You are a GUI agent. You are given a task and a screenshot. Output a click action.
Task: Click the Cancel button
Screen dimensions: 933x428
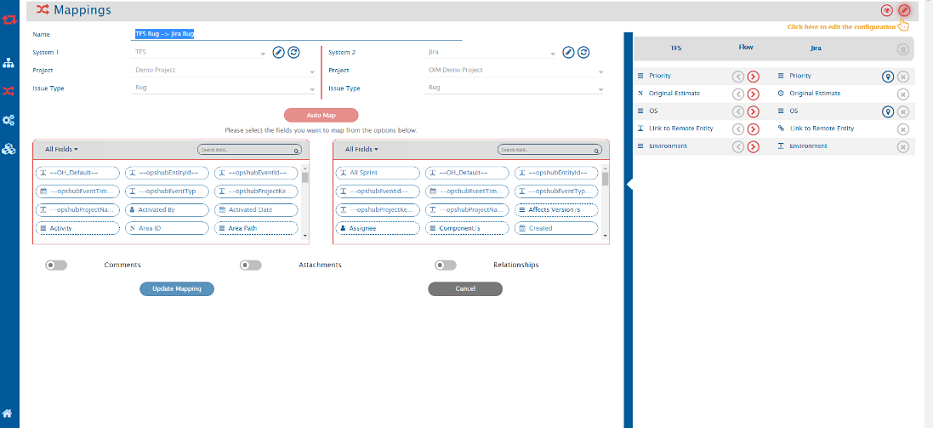(465, 289)
